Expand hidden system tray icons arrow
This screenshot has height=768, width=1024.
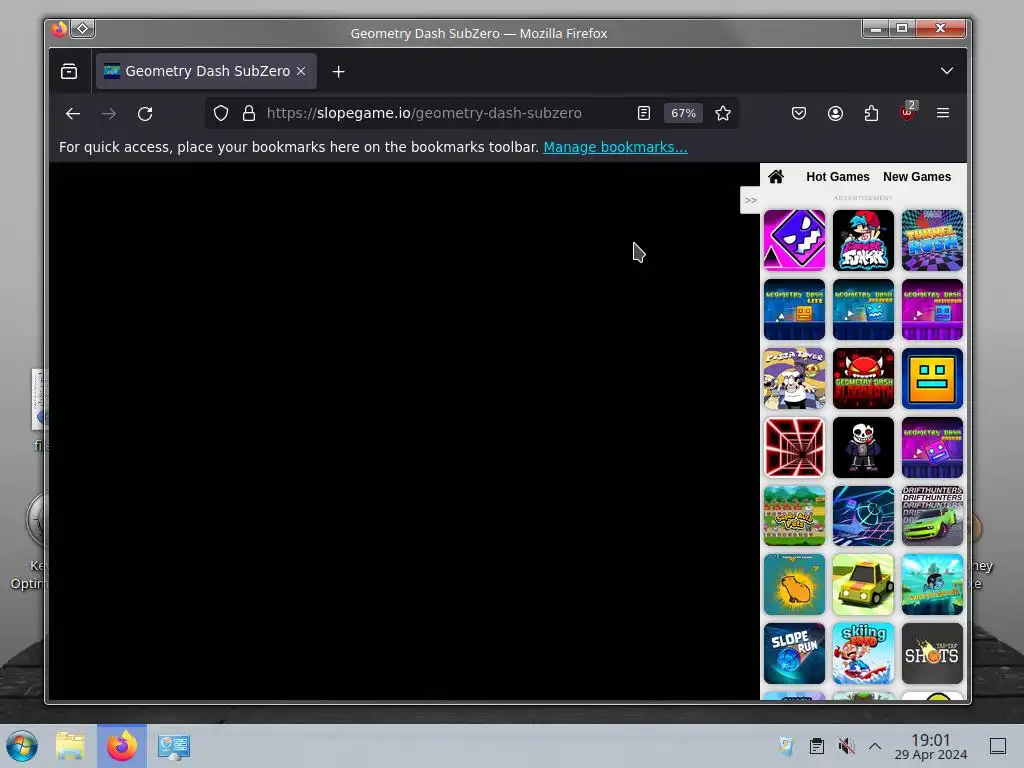[875, 746]
